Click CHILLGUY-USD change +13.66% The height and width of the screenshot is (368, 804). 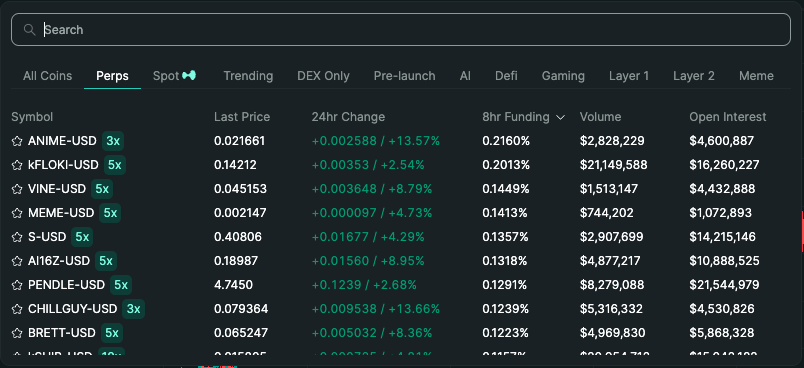(414, 309)
